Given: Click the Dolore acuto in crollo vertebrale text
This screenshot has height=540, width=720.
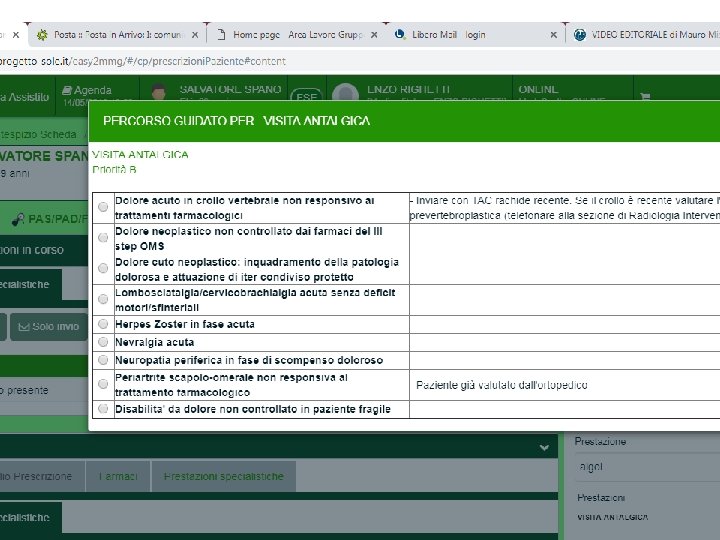Looking at the screenshot, I should coord(245,208).
